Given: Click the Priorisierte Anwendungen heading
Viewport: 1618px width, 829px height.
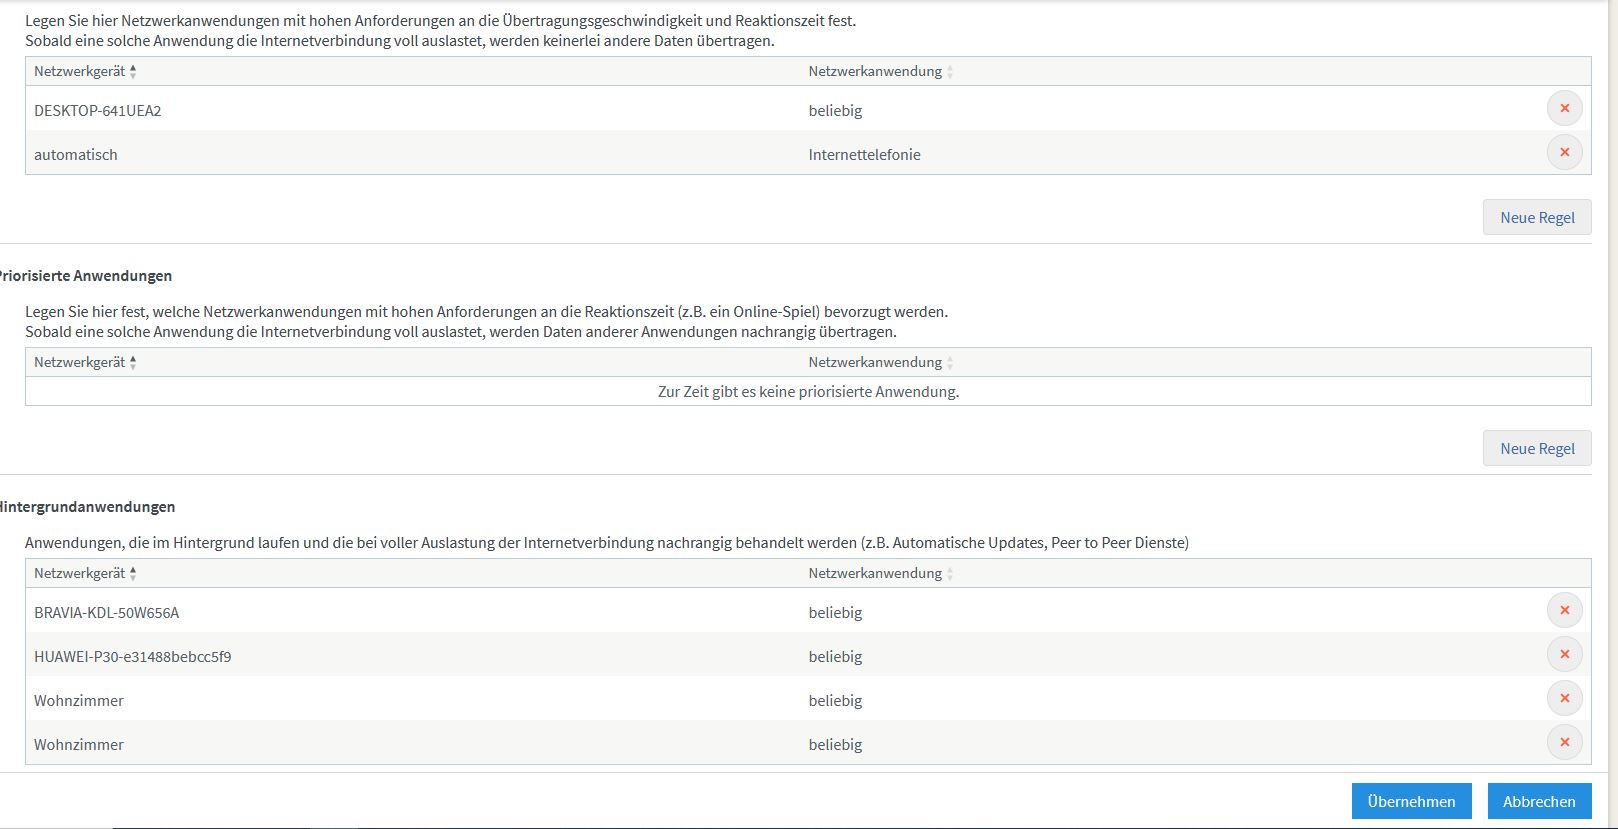Looking at the screenshot, I should coord(85,275).
